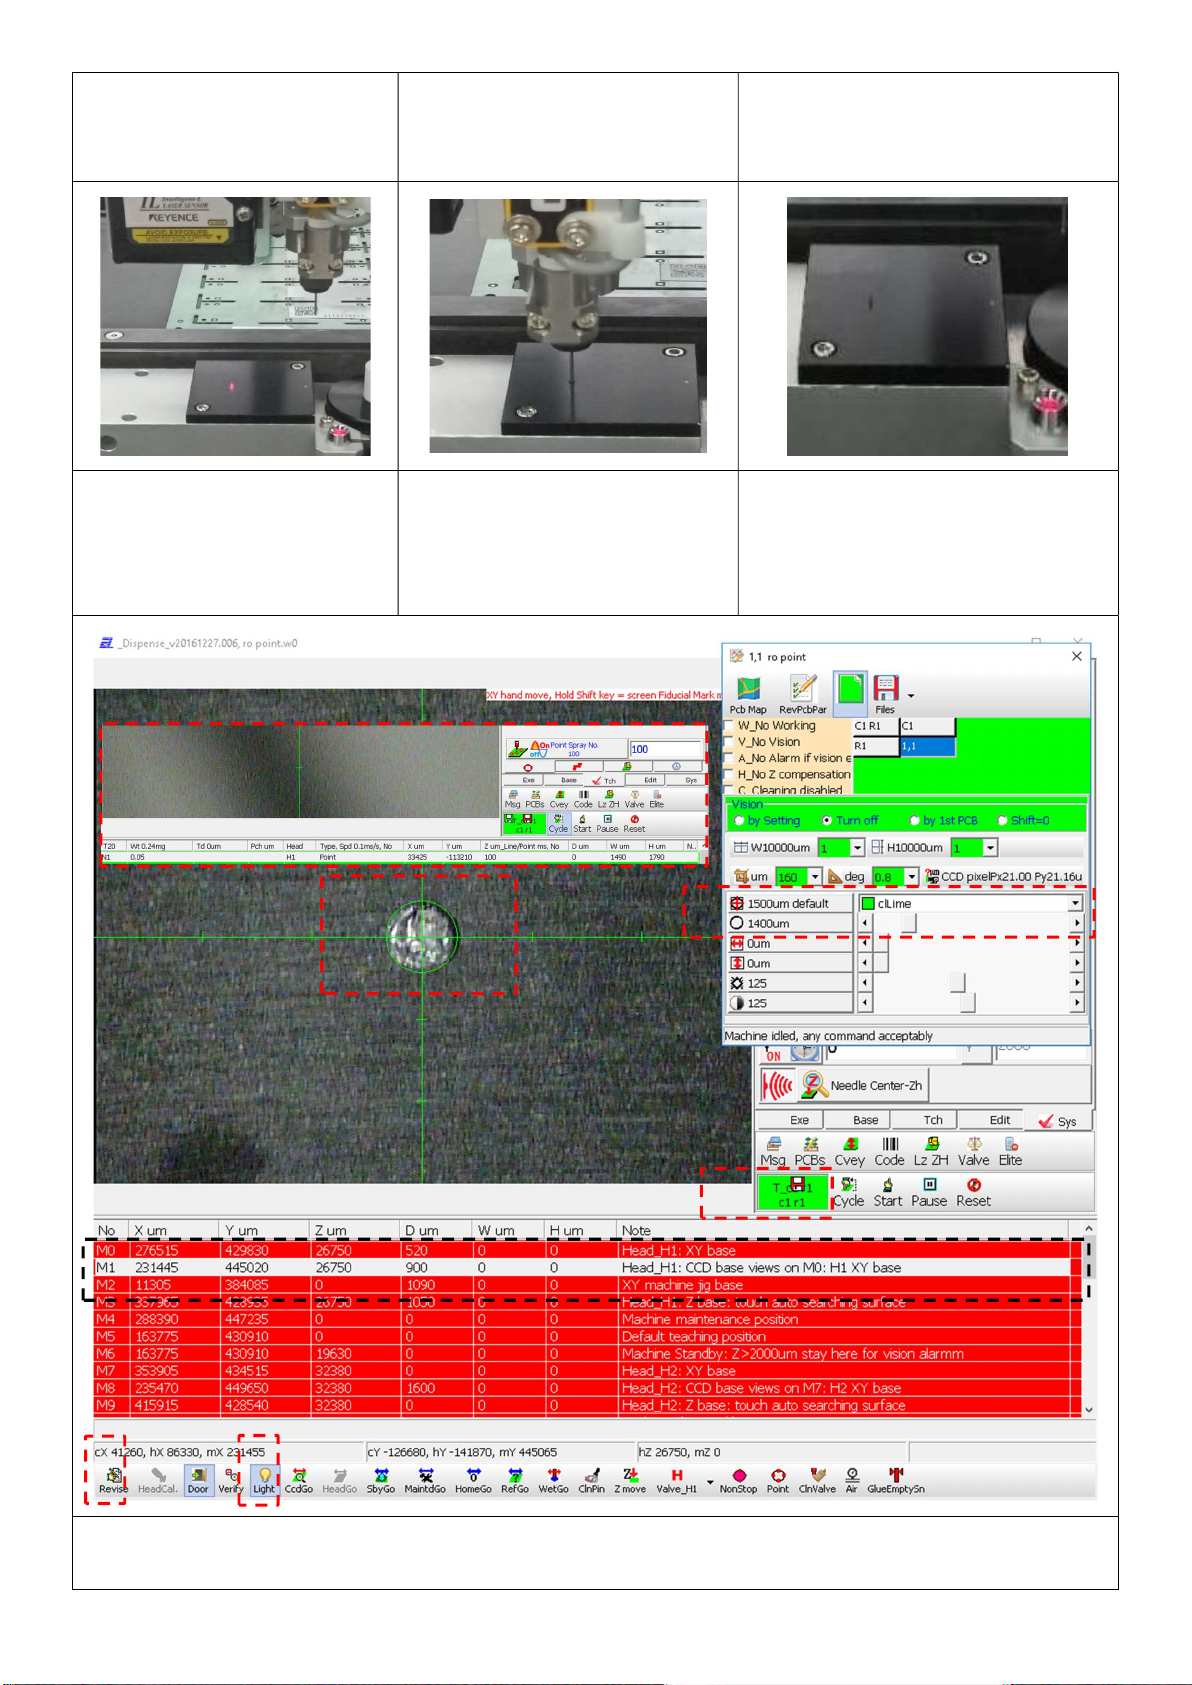Select the blue 1,1 PCB cell
1192x1685 pixels.
click(927, 746)
